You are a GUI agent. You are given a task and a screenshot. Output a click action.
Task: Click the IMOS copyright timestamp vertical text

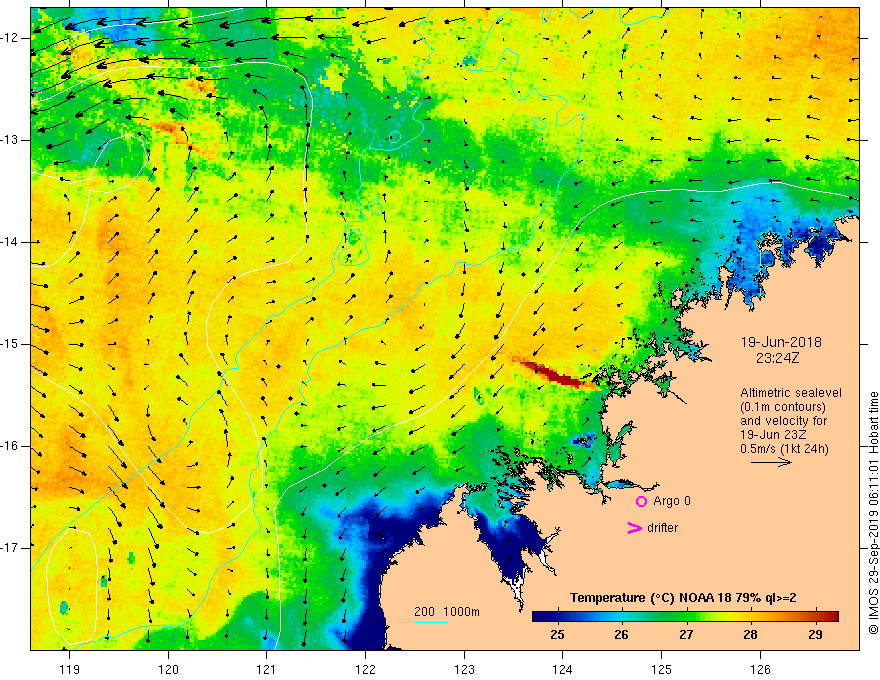coord(873,513)
